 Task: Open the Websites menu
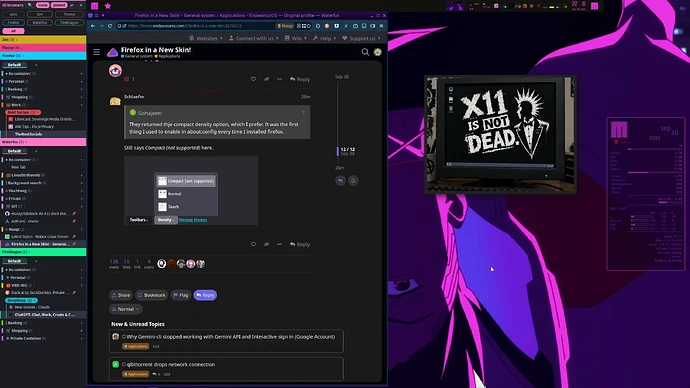coord(206,38)
